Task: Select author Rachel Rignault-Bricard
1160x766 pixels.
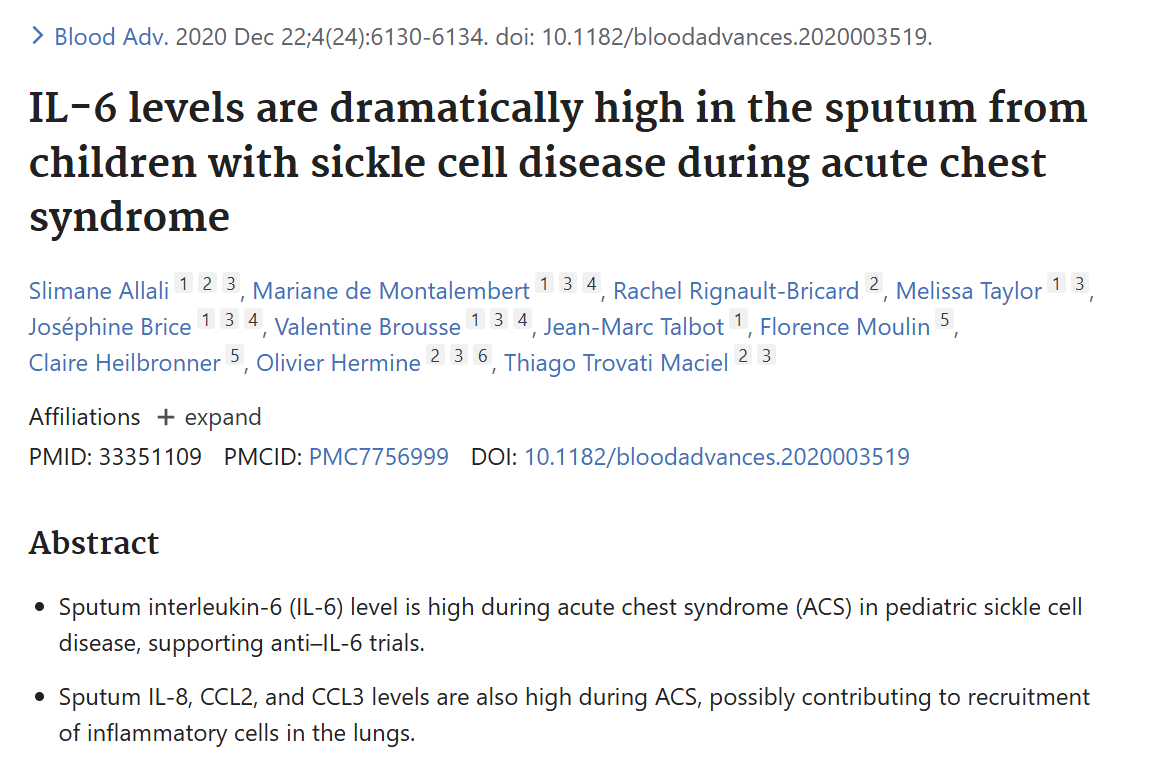Action: coord(736,291)
